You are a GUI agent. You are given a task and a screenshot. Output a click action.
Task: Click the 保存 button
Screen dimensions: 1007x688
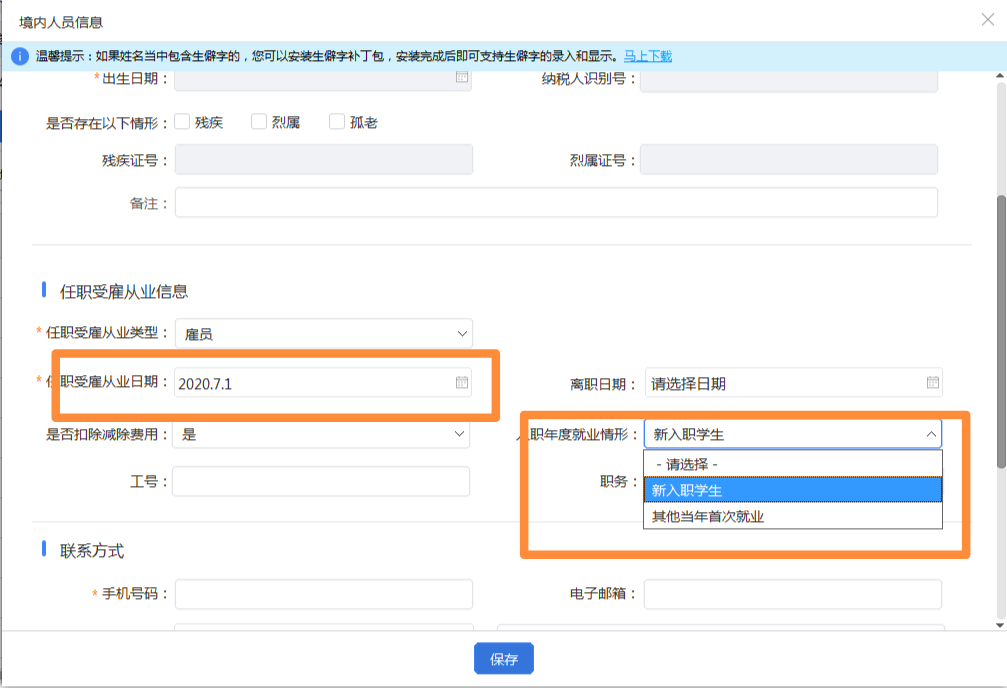coord(504,658)
